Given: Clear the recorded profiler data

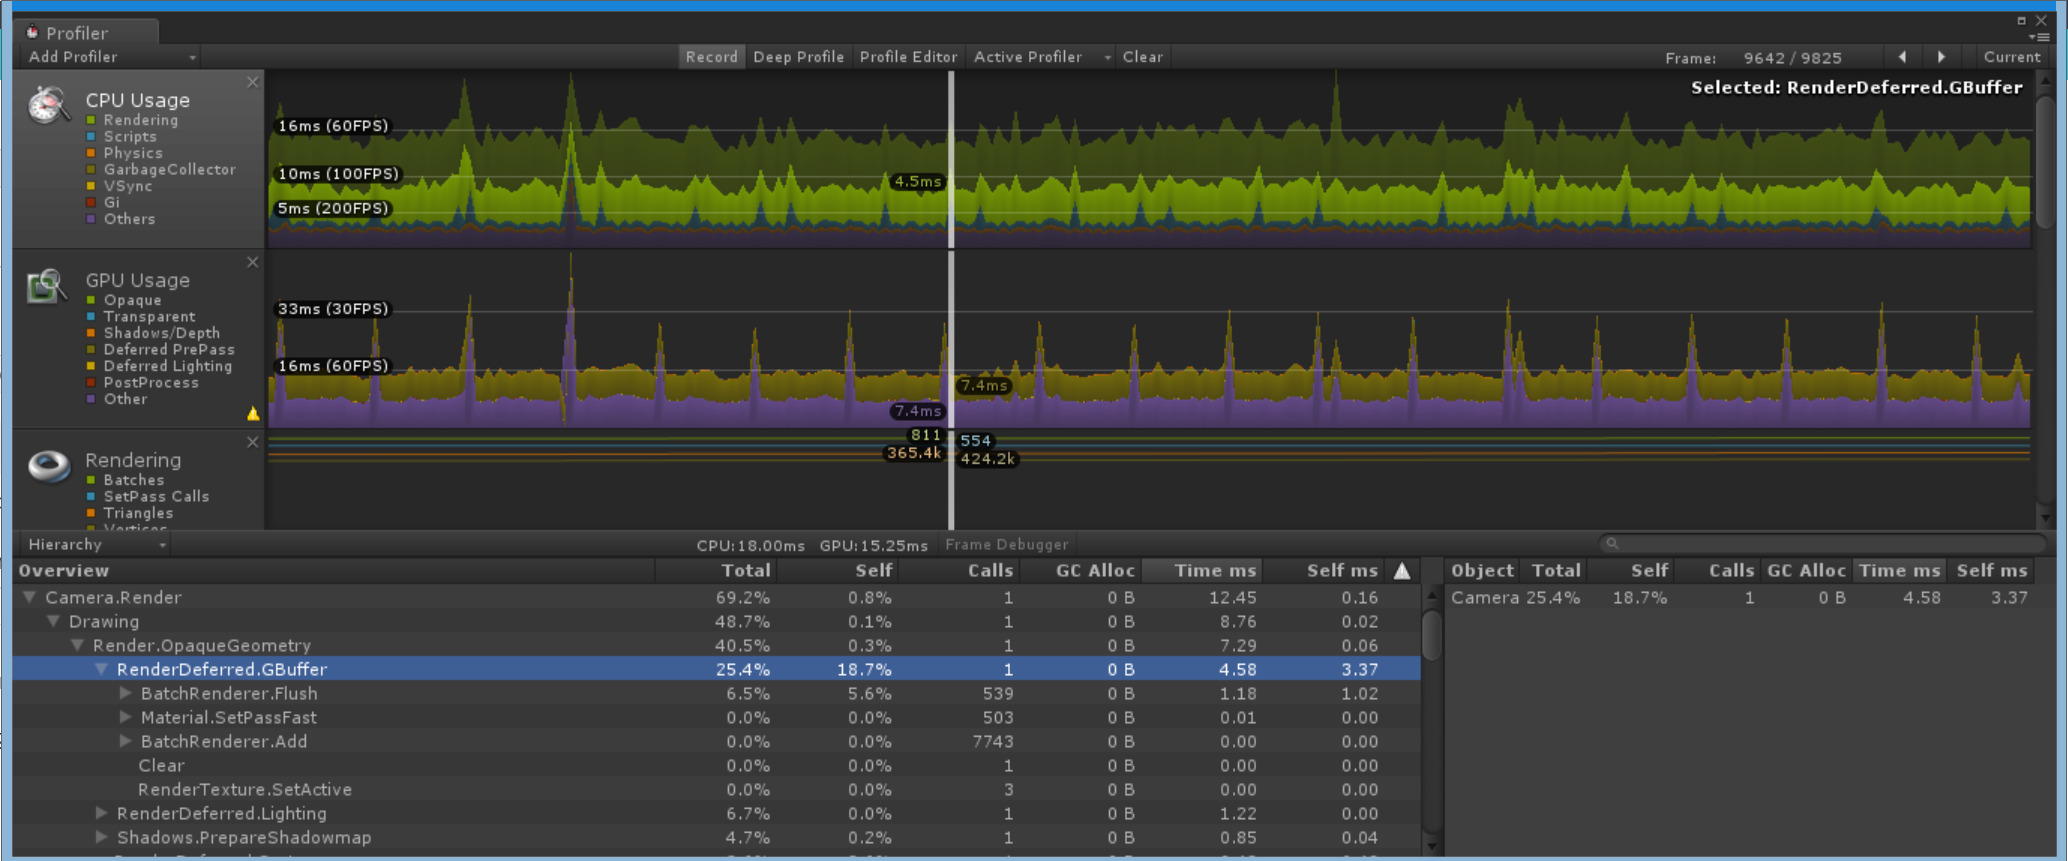Looking at the screenshot, I should 1142,57.
